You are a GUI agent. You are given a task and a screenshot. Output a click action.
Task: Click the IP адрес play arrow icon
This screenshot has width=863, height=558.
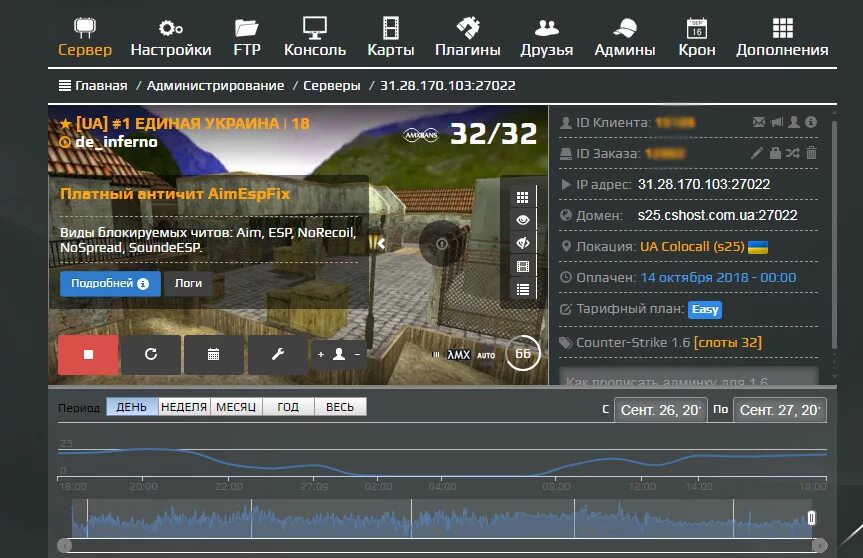coord(566,184)
